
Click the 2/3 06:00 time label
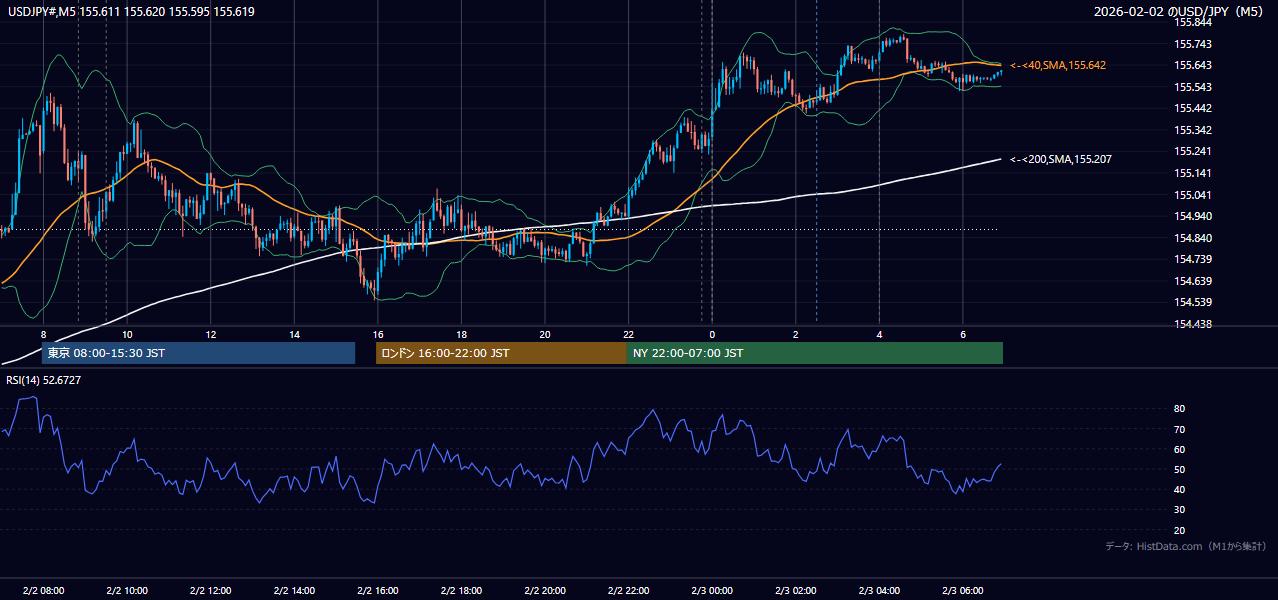click(x=962, y=590)
